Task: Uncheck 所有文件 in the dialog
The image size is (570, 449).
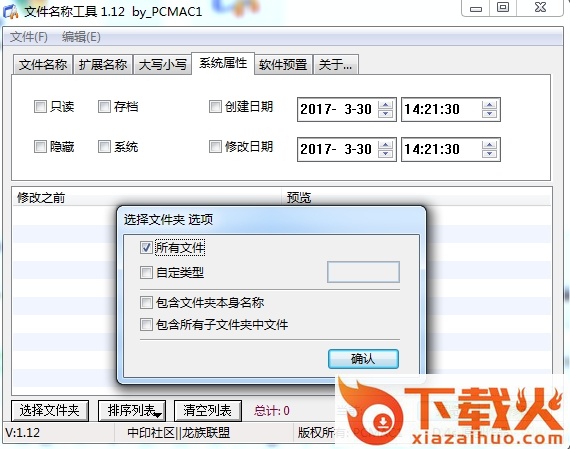Action: pyautogui.click(x=146, y=248)
